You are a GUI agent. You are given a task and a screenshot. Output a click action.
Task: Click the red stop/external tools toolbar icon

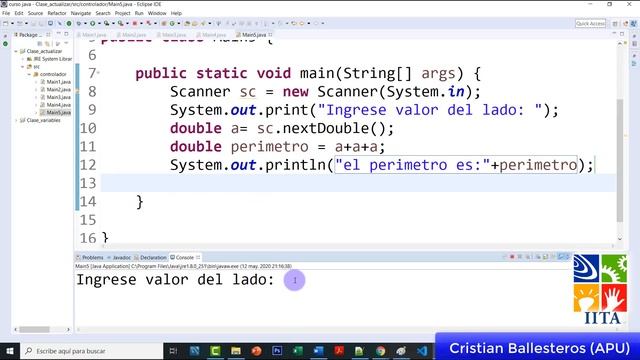[x=135, y=23]
